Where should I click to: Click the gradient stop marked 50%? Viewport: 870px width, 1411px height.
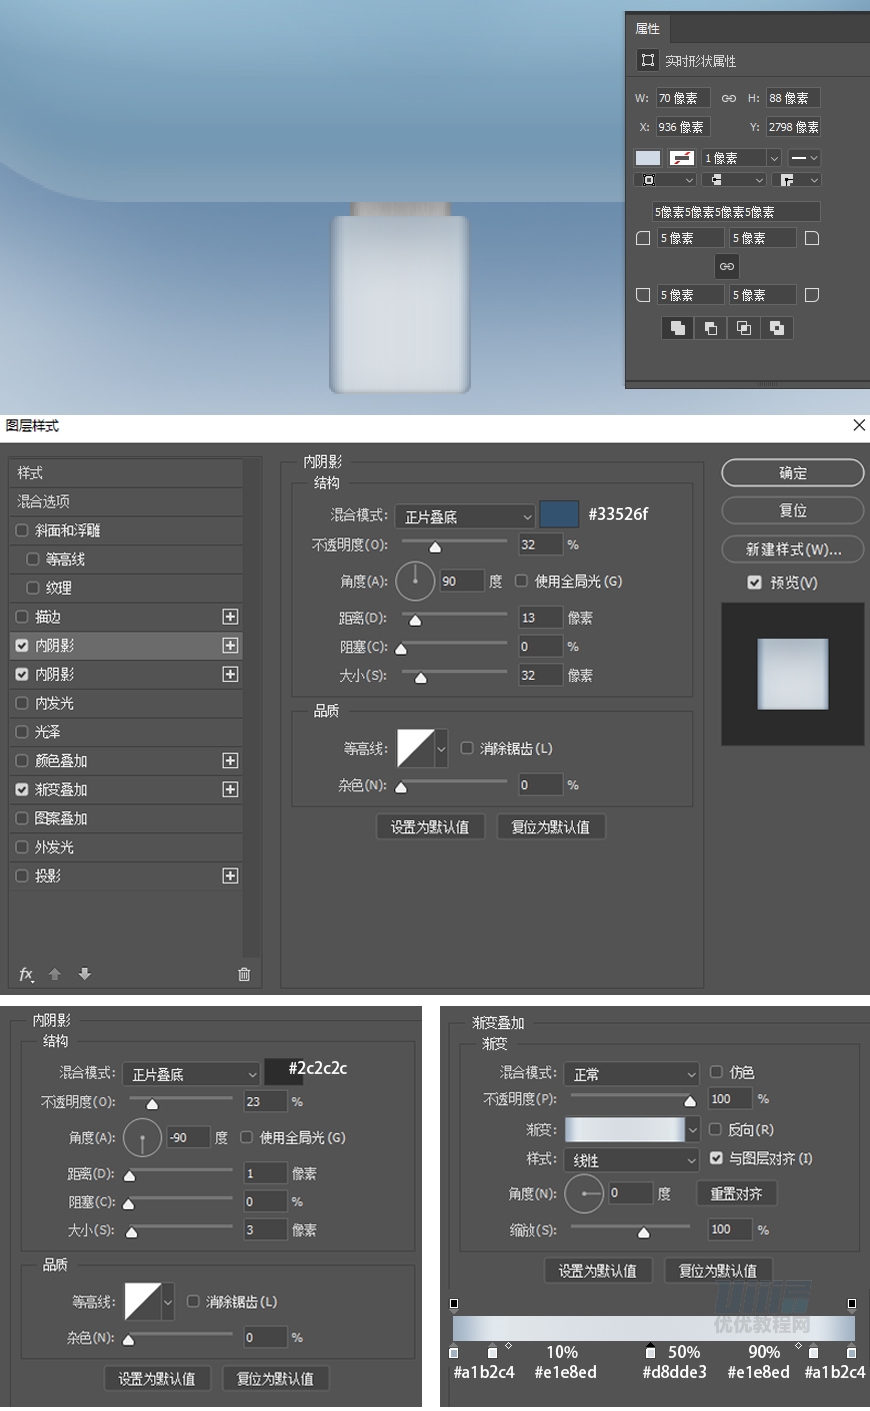click(x=651, y=1352)
